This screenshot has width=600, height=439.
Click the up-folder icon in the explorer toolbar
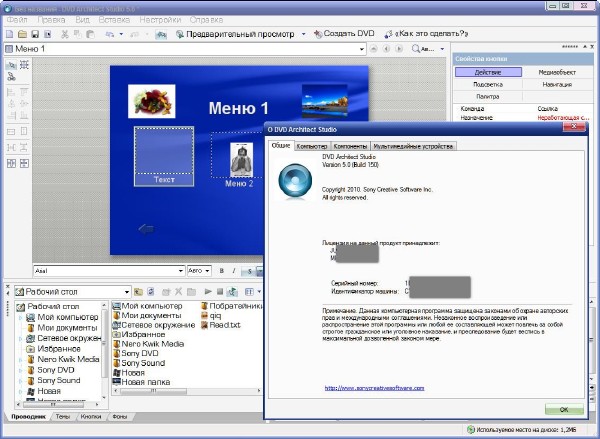click(137, 291)
